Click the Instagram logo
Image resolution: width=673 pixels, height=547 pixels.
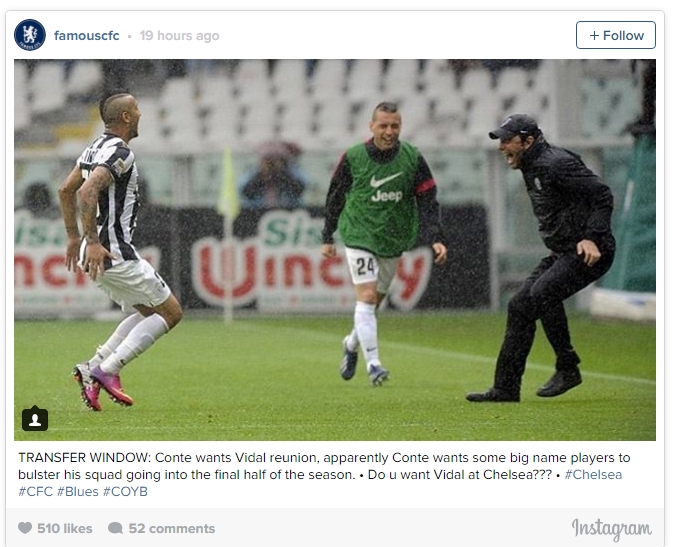pyautogui.click(x=612, y=529)
